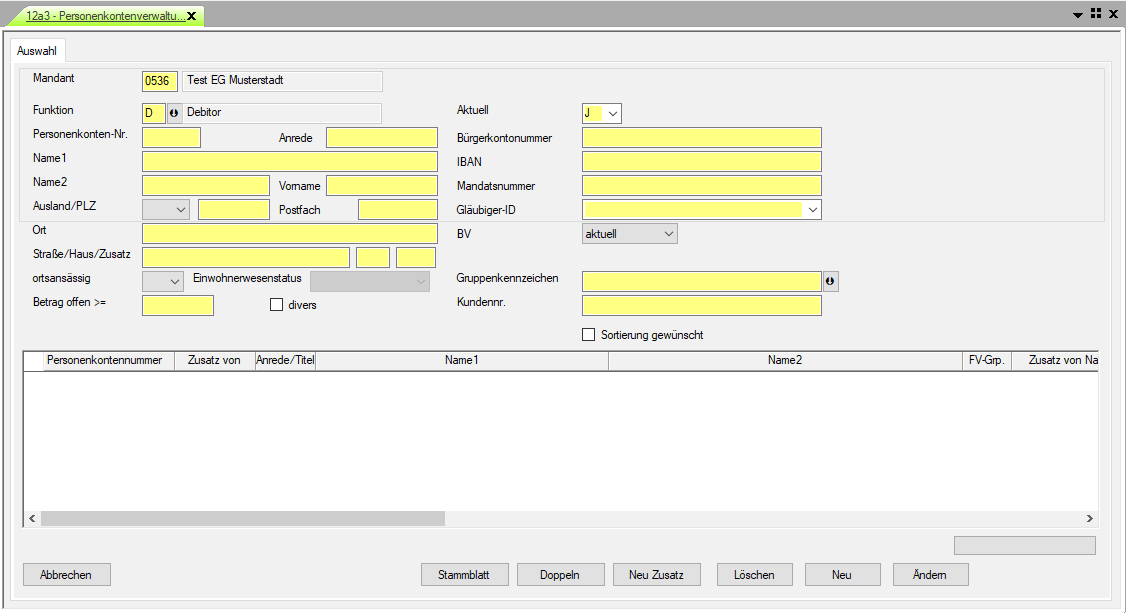The width and height of the screenshot is (1126, 613).
Task: Tick the Sortierung gewünscht checkbox
Action: click(589, 335)
